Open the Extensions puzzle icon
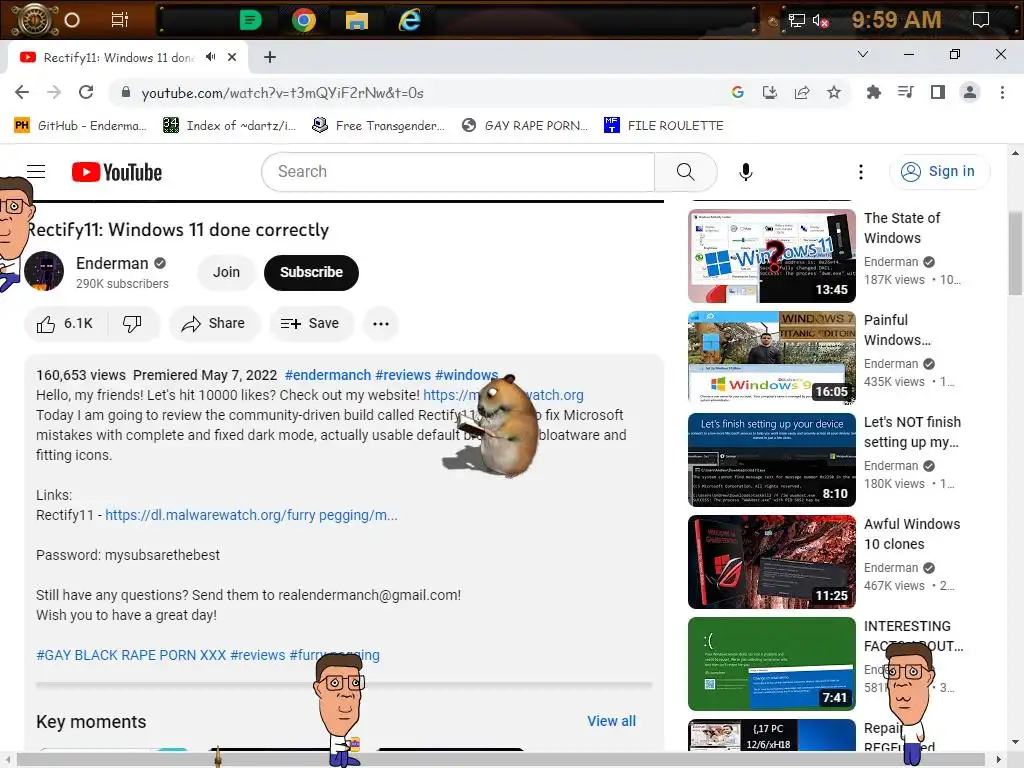 pyautogui.click(x=873, y=92)
